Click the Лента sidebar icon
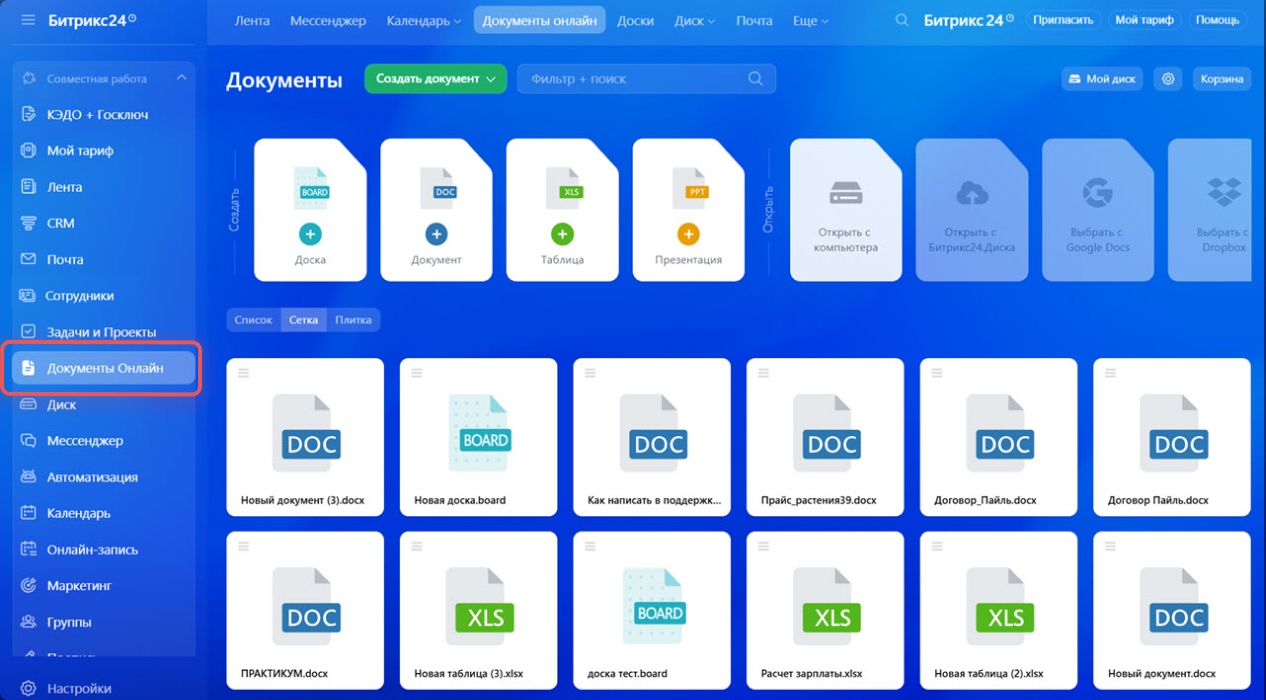The height and width of the screenshot is (700, 1266). click(x=28, y=187)
